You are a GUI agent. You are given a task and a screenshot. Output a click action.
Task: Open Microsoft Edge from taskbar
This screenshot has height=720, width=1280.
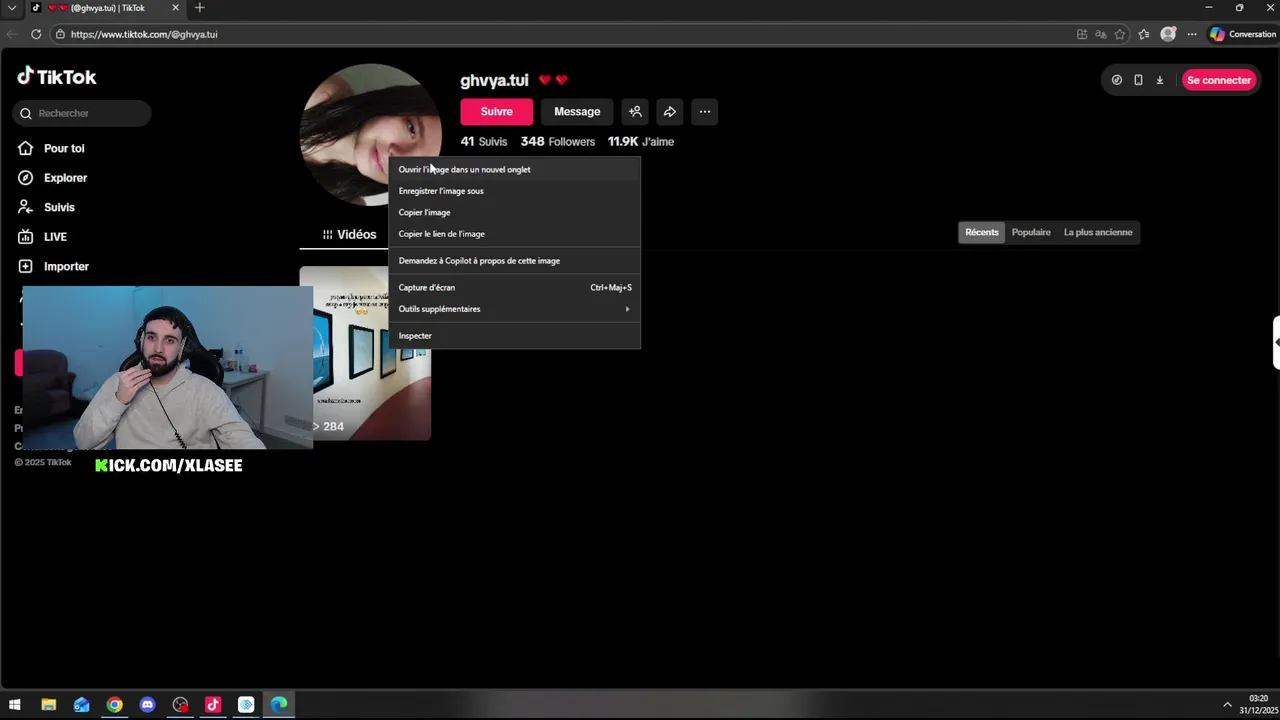tap(279, 705)
